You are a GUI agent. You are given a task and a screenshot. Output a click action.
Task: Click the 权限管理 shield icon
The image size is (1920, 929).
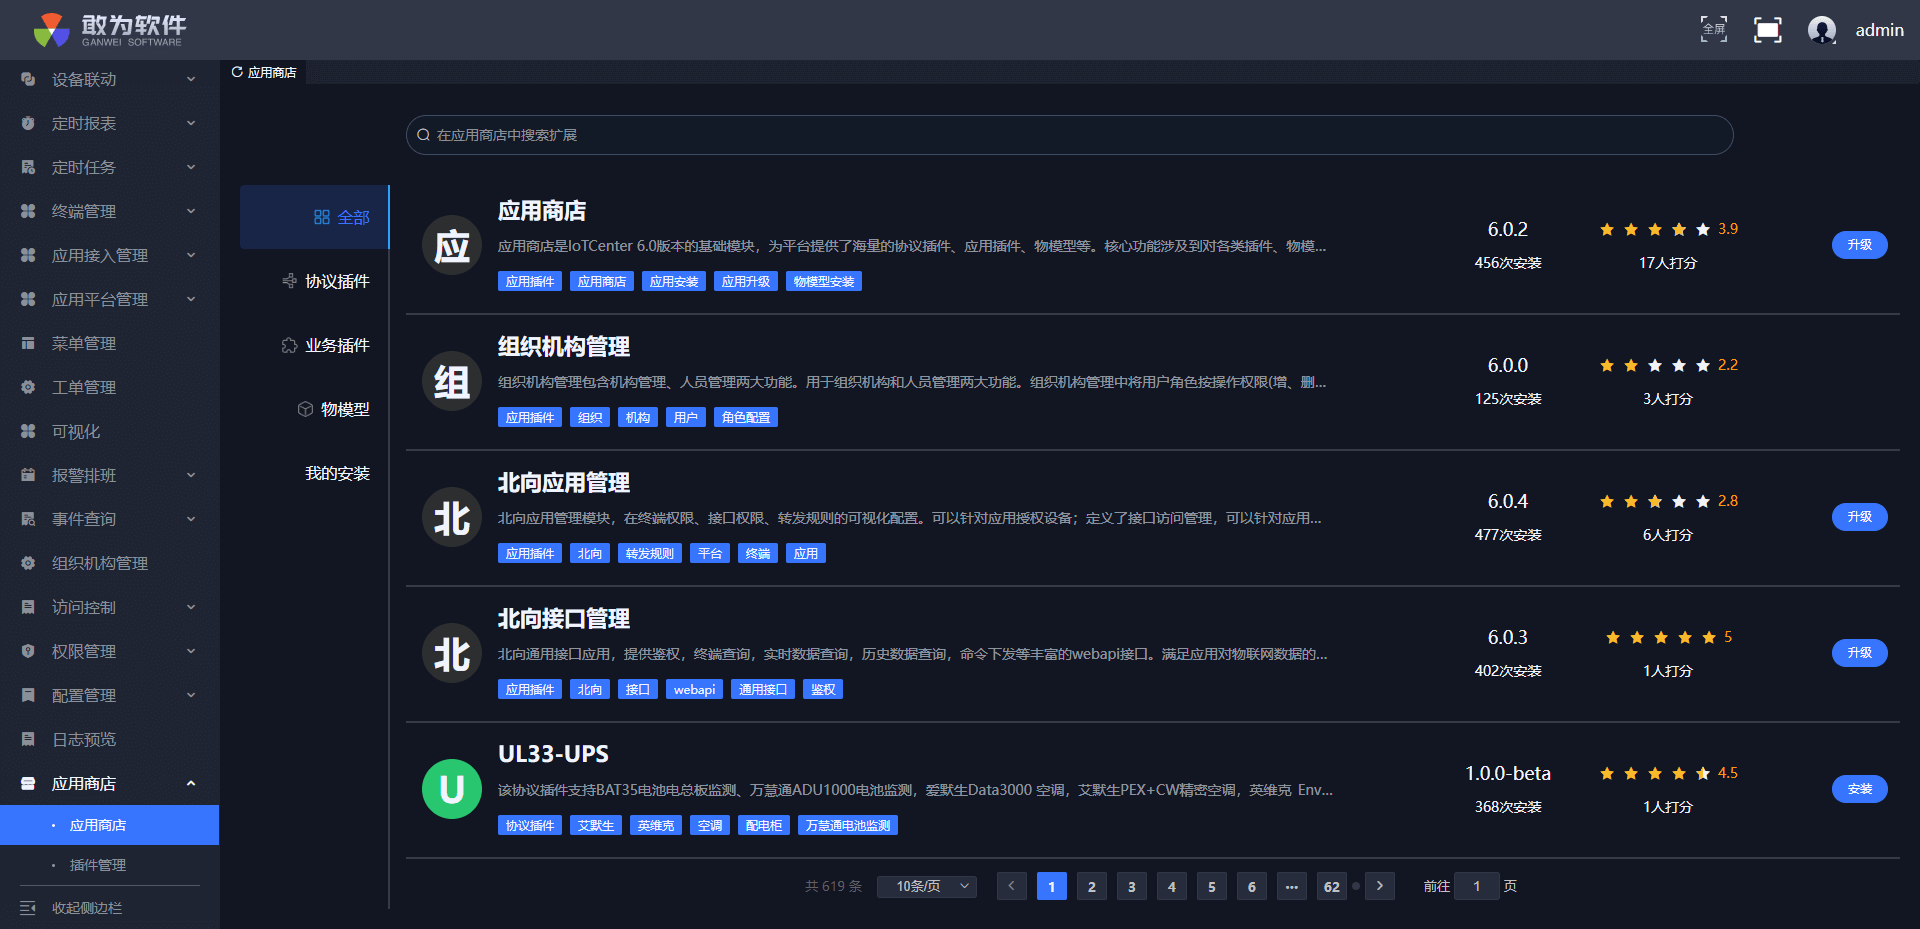tap(28, 651)
